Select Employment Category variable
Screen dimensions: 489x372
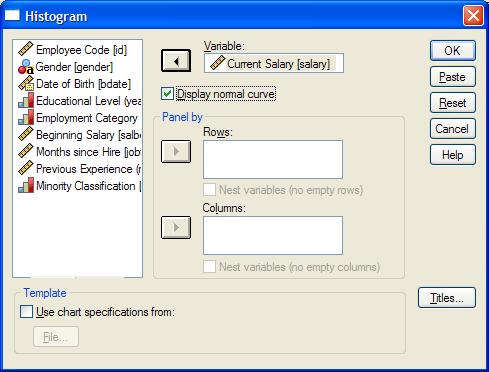87,118
